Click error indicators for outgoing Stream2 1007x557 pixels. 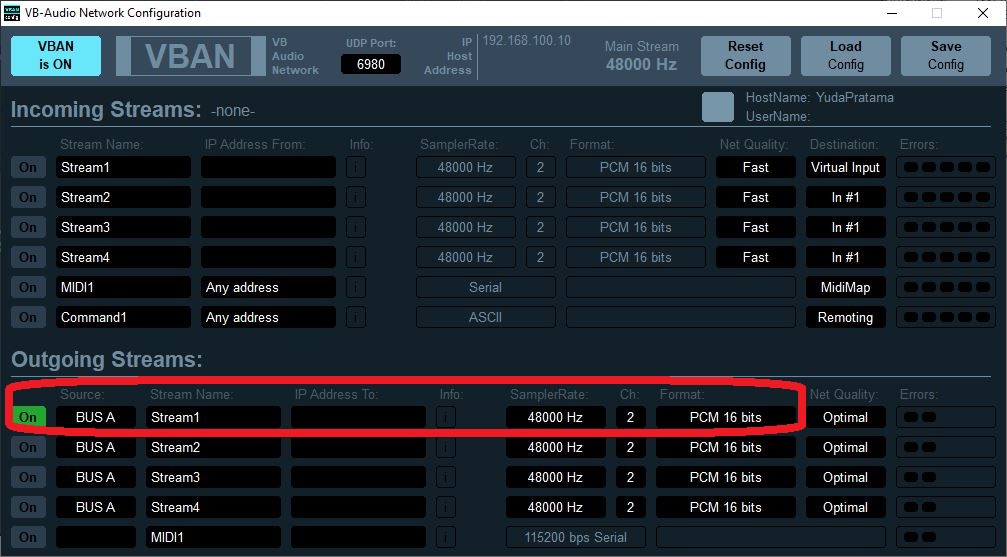click(x=946, y=447)
